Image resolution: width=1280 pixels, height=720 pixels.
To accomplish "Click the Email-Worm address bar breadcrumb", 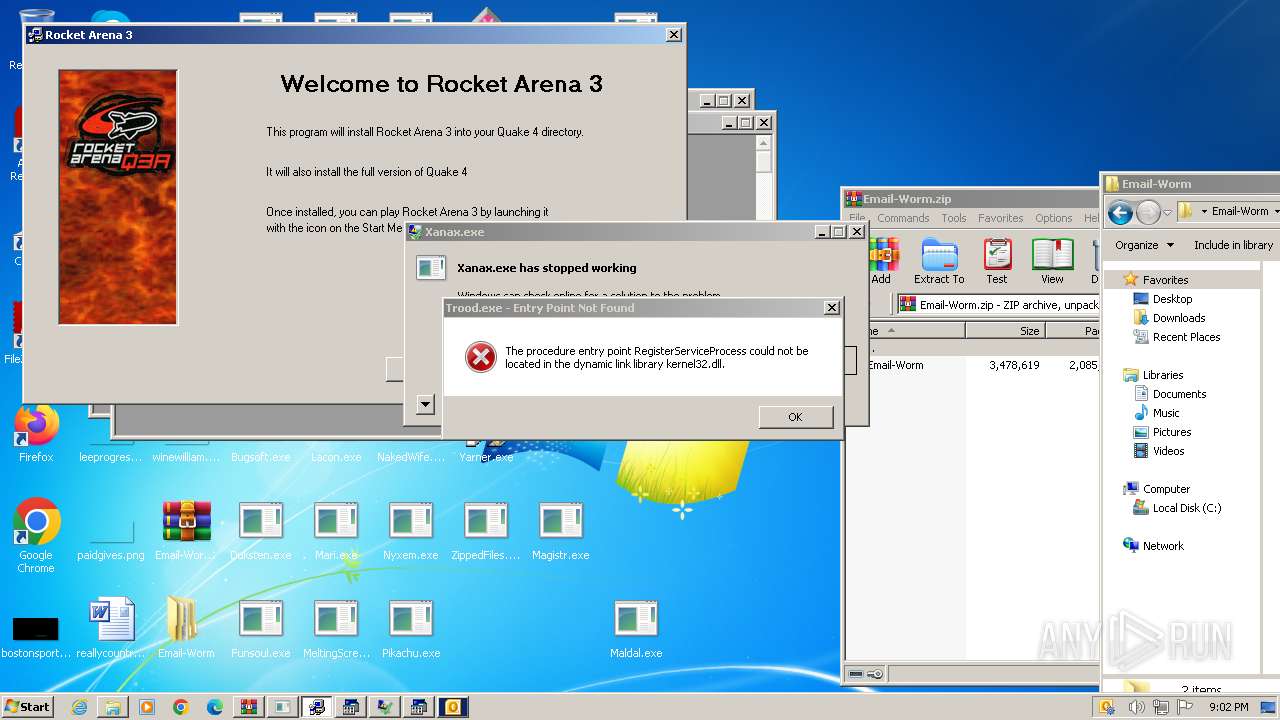I will coord(1240,211).
